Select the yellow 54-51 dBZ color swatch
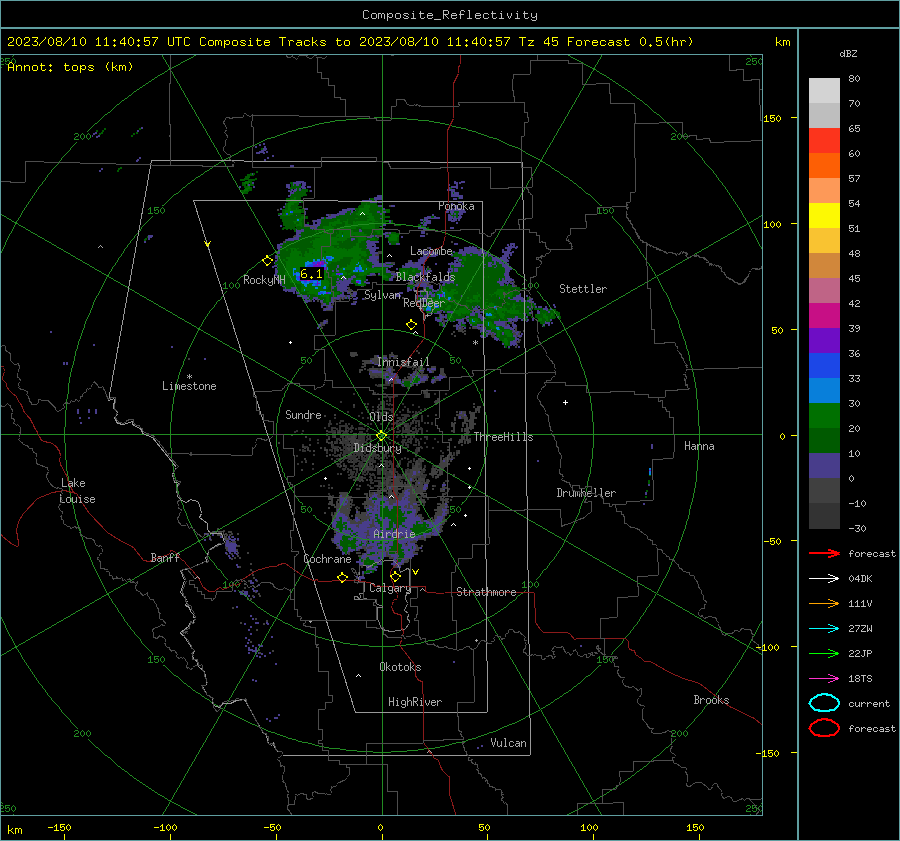 824,216
